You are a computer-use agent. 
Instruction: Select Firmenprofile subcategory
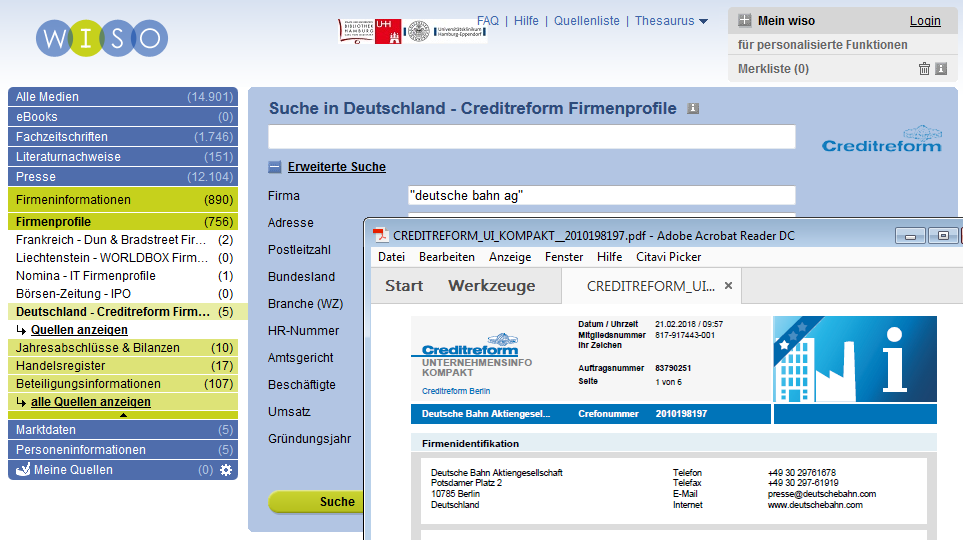(x=123, y=222)
